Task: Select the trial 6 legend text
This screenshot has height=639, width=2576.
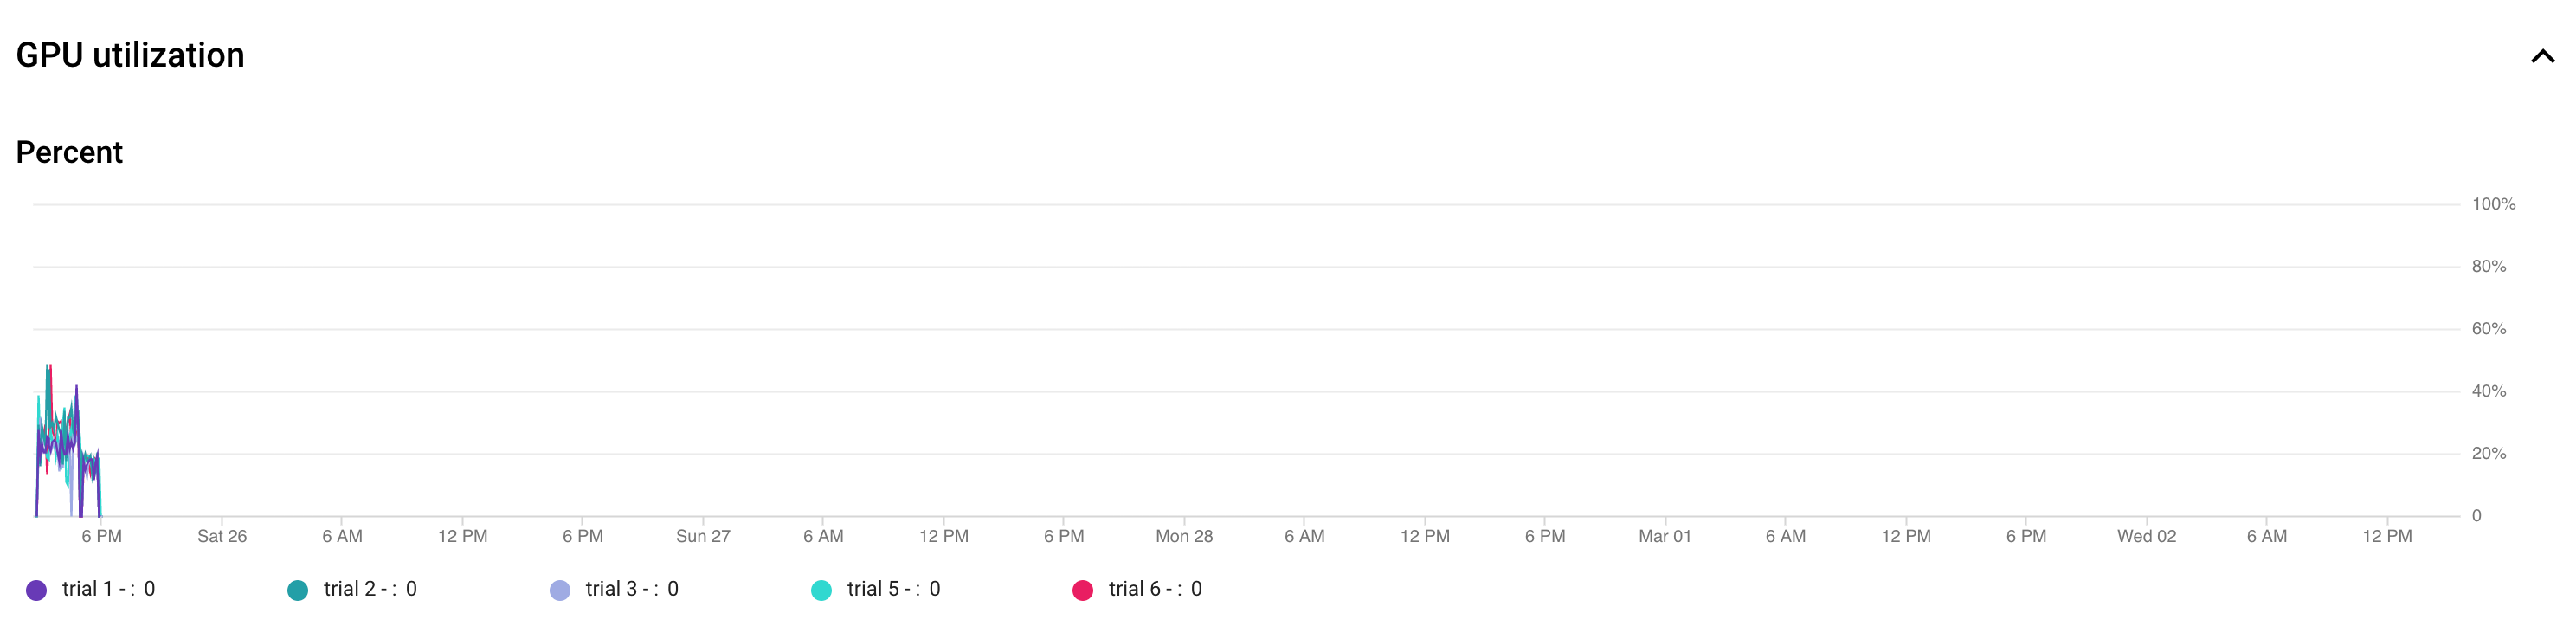Action: coord(1155,589)
